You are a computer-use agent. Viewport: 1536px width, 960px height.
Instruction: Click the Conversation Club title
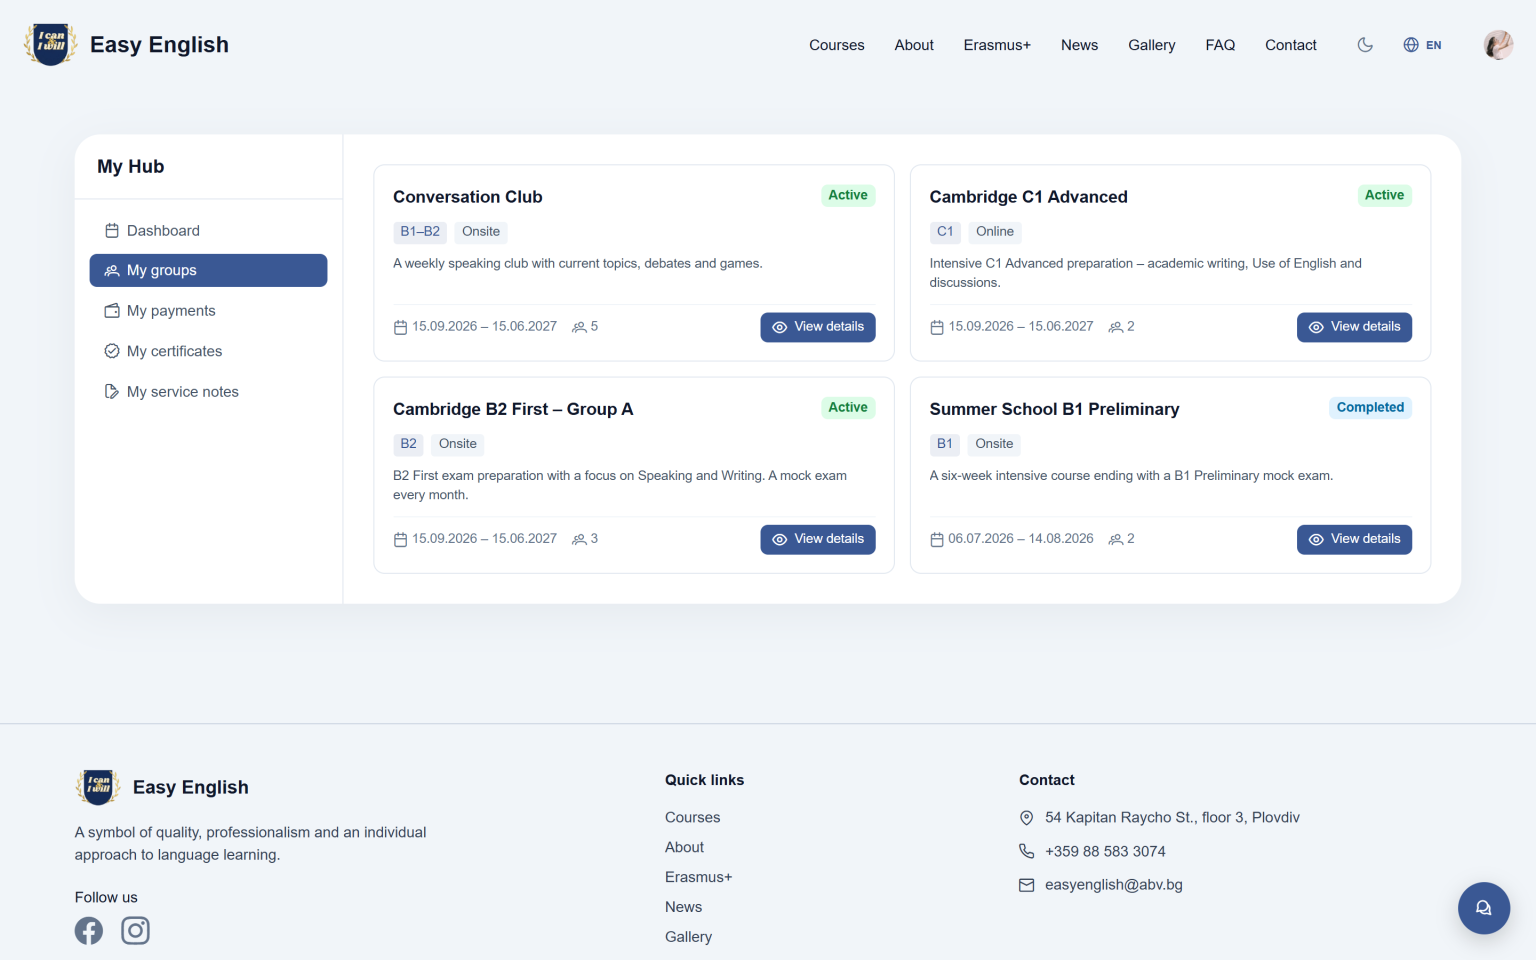468,197
